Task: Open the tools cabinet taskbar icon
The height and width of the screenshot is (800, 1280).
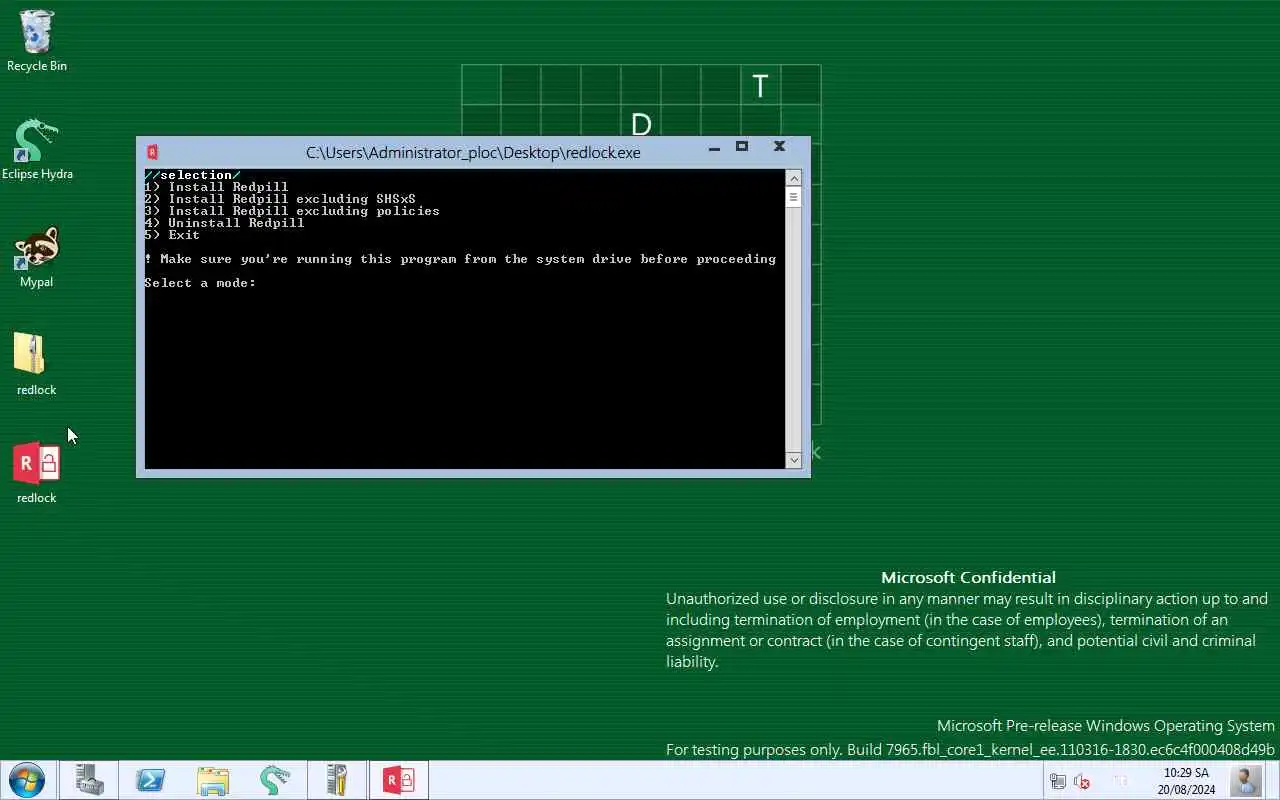Action: click(337, 780)
